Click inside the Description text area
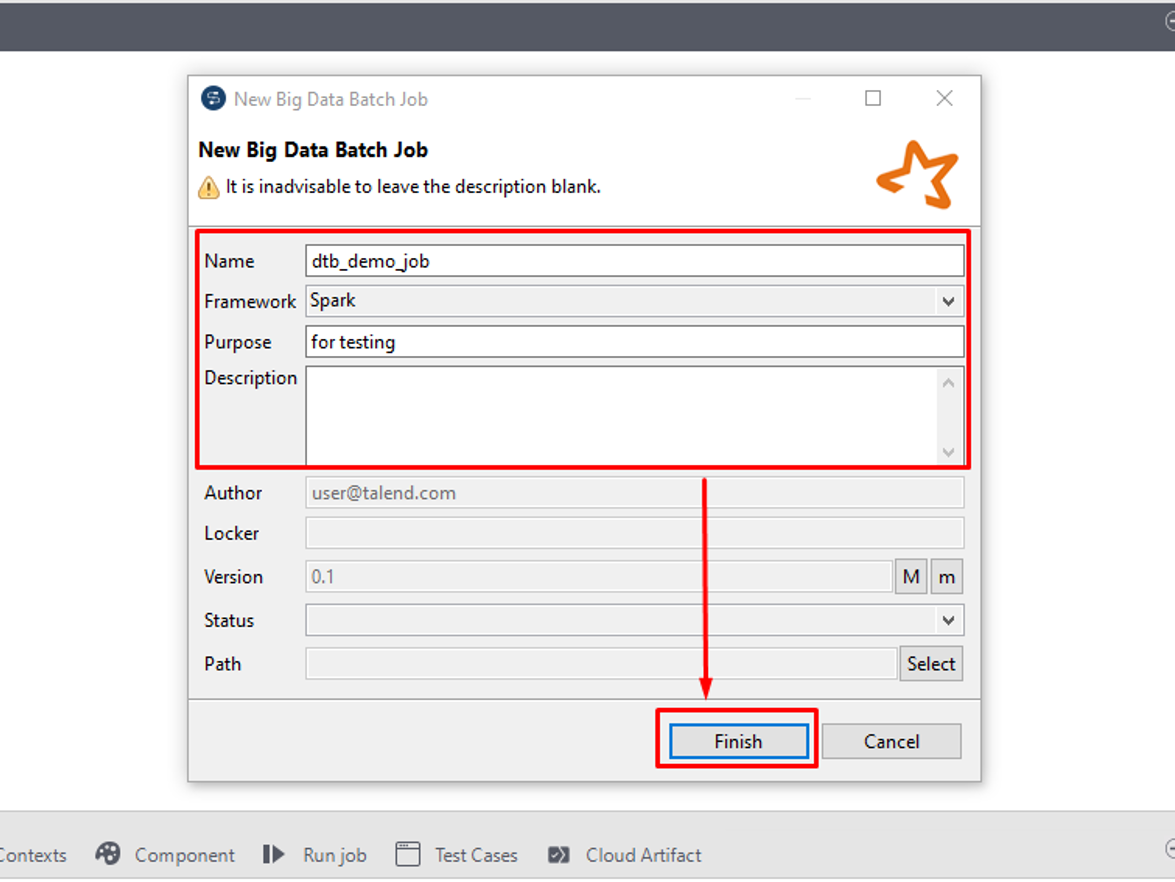 pos(622,416)
